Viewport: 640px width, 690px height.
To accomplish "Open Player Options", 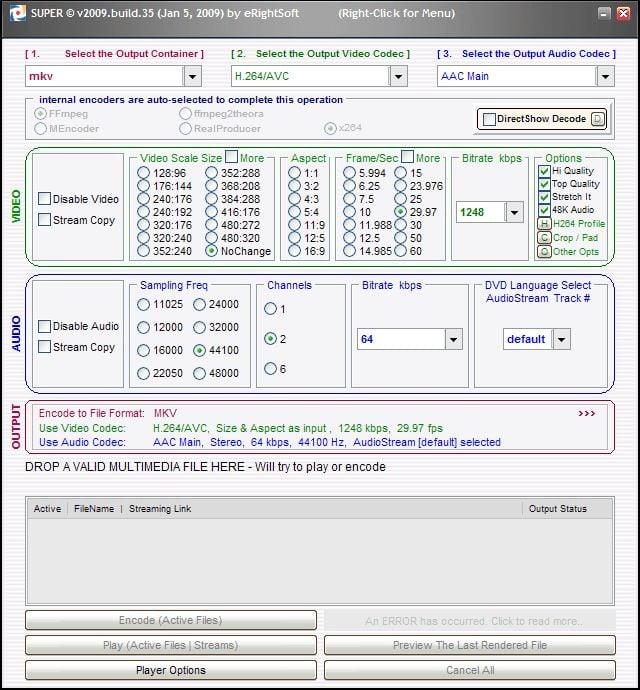I will point(171,670).
